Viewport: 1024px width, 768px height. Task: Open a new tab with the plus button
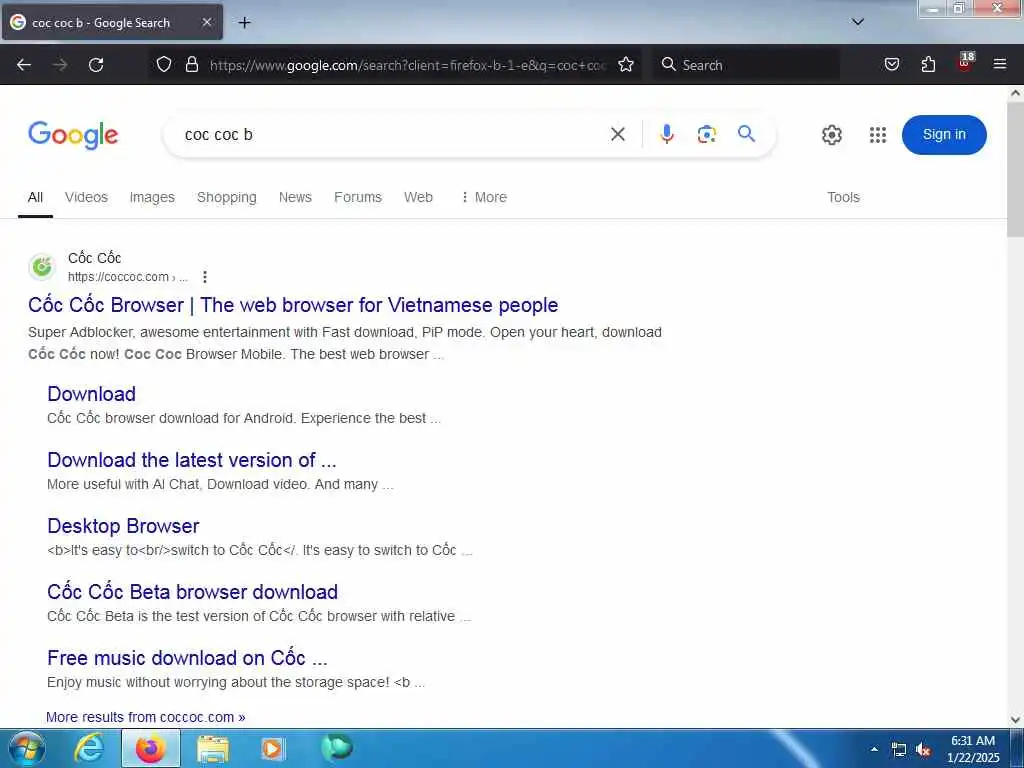coord(244,23)
